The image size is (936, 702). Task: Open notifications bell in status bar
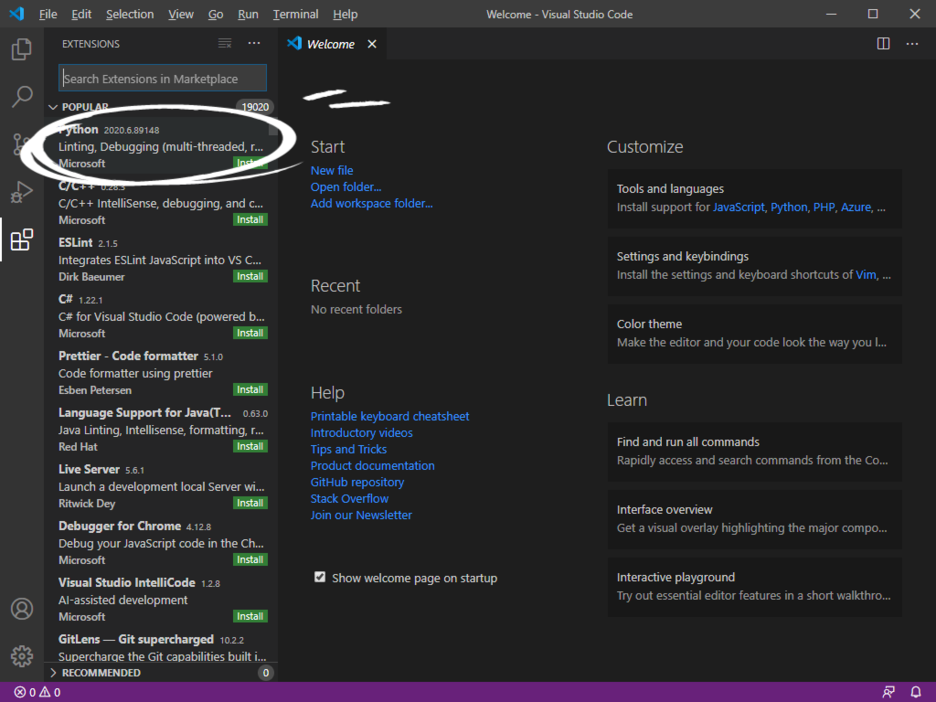(x=916, y=692)
